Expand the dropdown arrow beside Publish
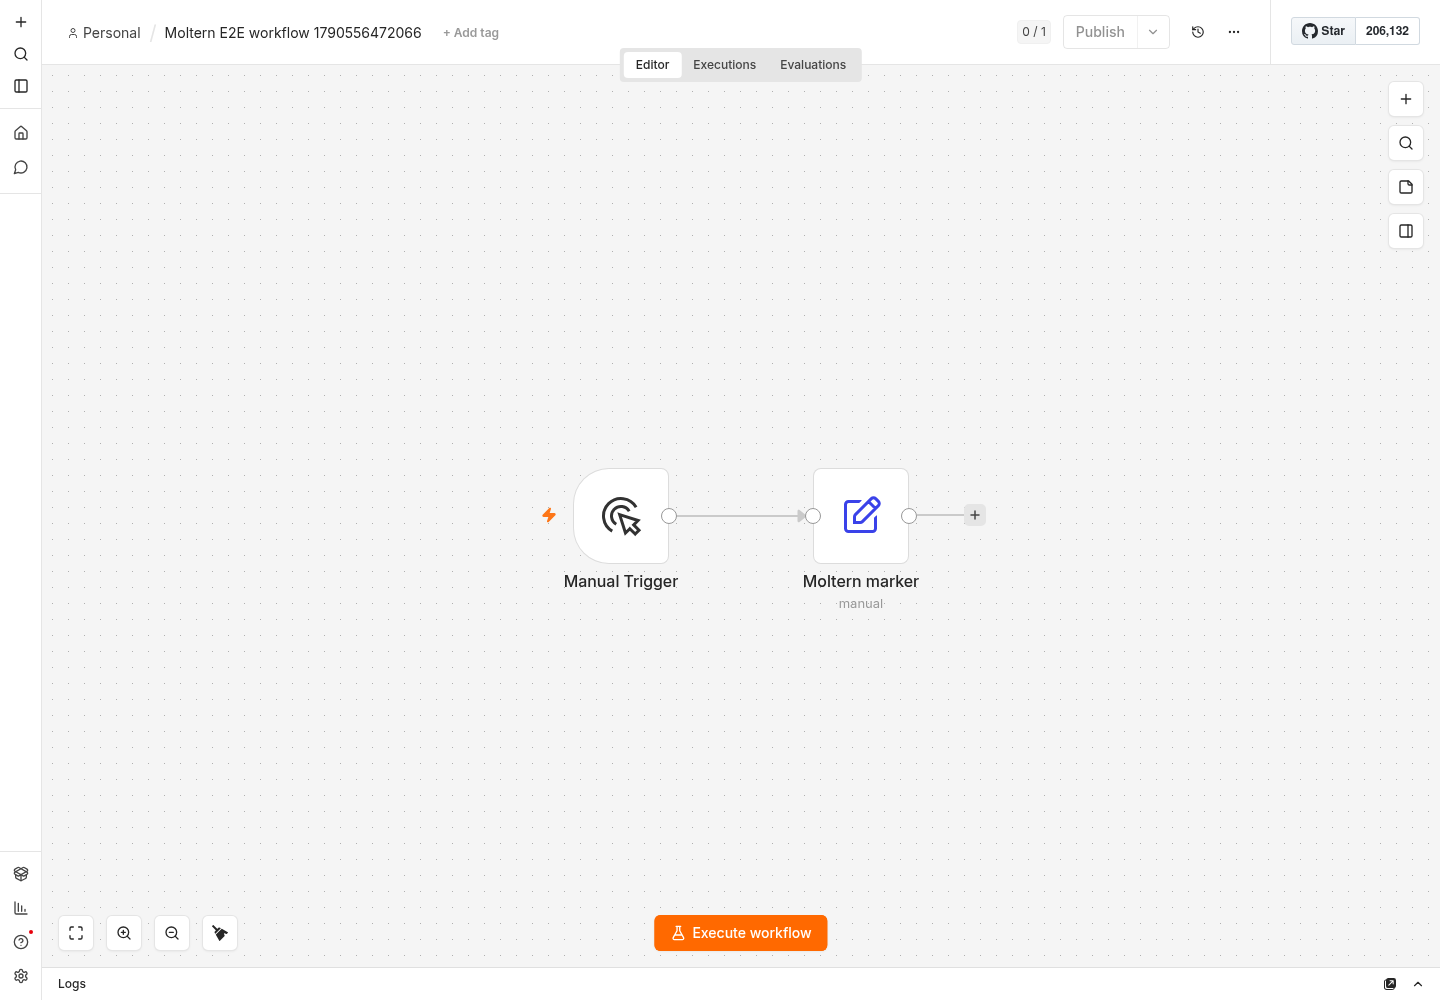 click(x=1153, y=32)
